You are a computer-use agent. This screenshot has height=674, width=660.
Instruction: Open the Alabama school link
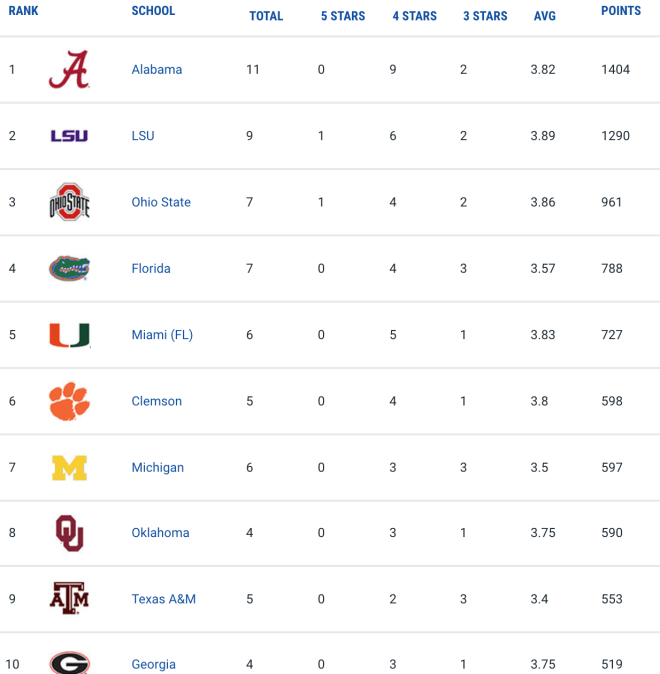click(x=157, y=70)
